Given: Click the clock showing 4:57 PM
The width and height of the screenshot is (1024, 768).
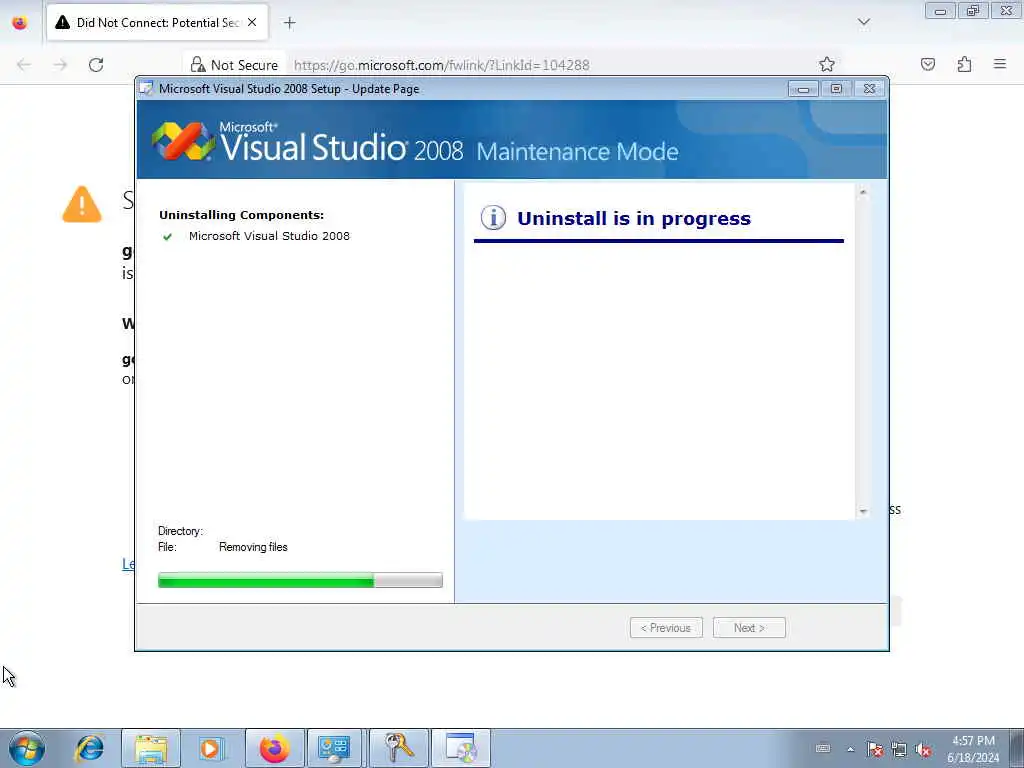Looking at the screenshot, I should 973,741.
